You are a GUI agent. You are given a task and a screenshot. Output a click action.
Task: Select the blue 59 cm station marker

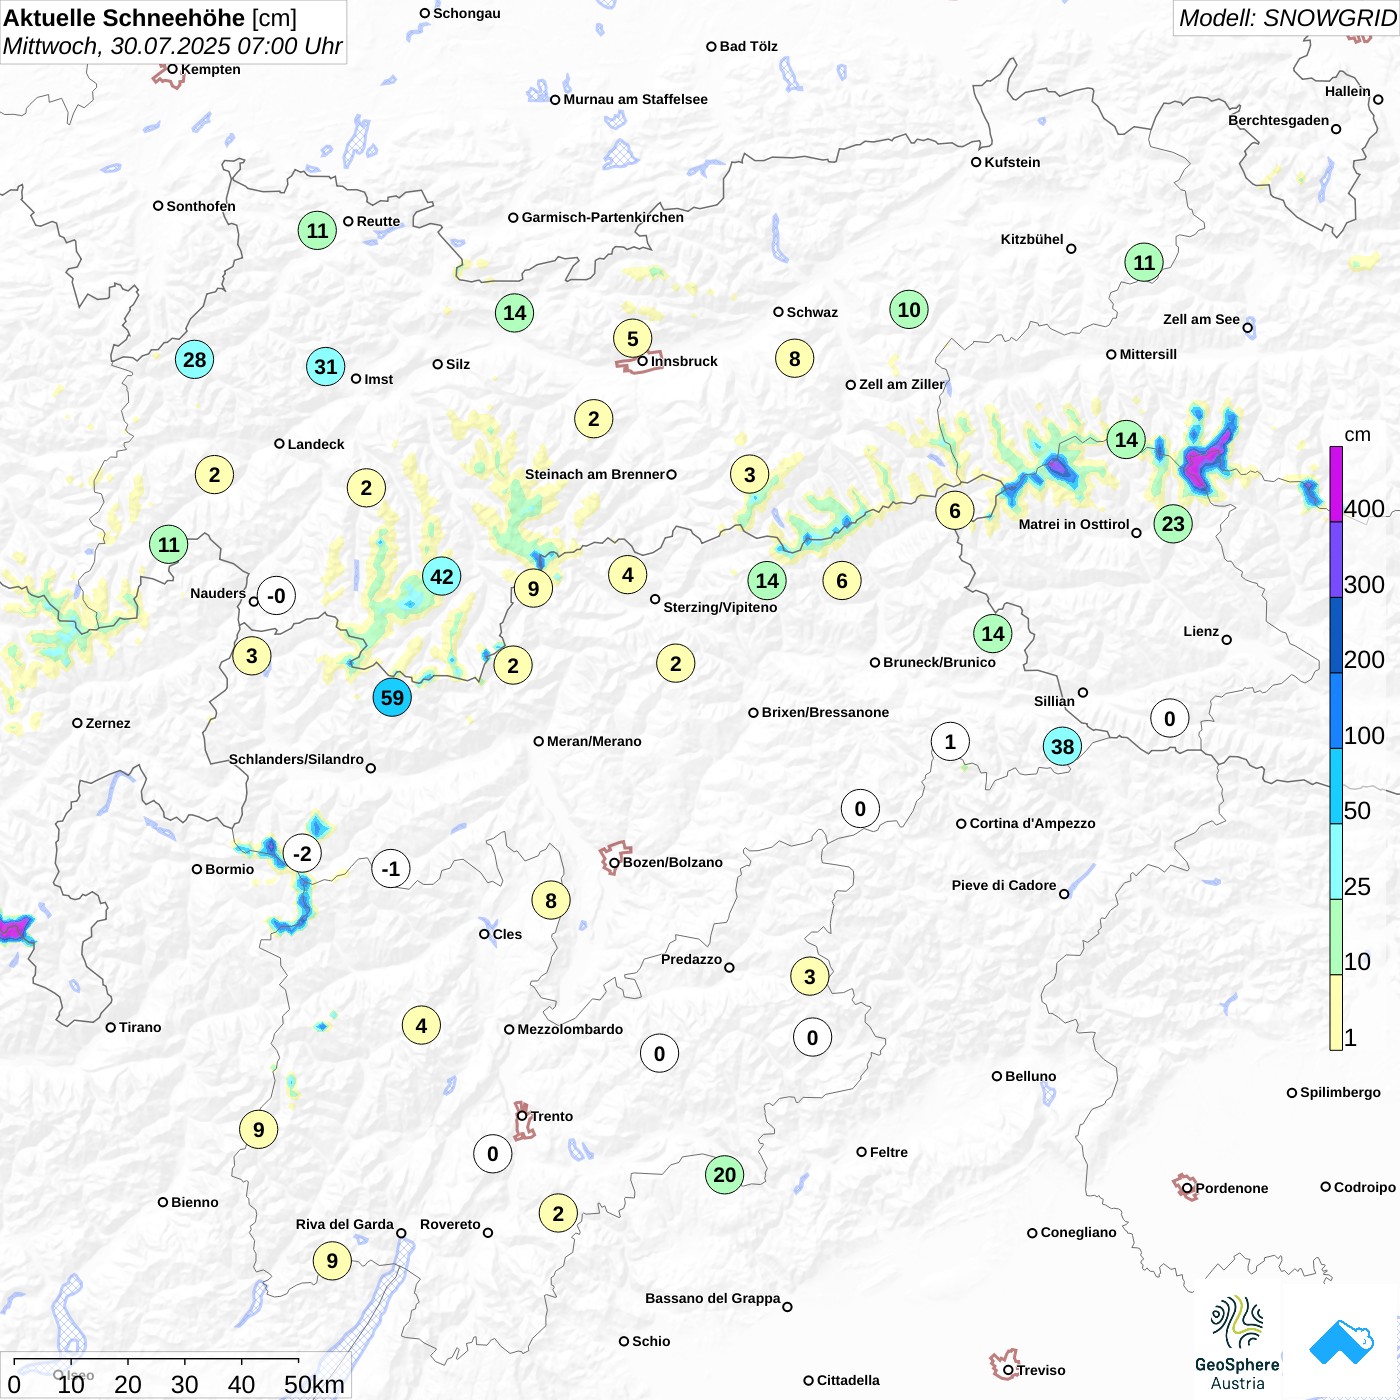tap(392, 697)
